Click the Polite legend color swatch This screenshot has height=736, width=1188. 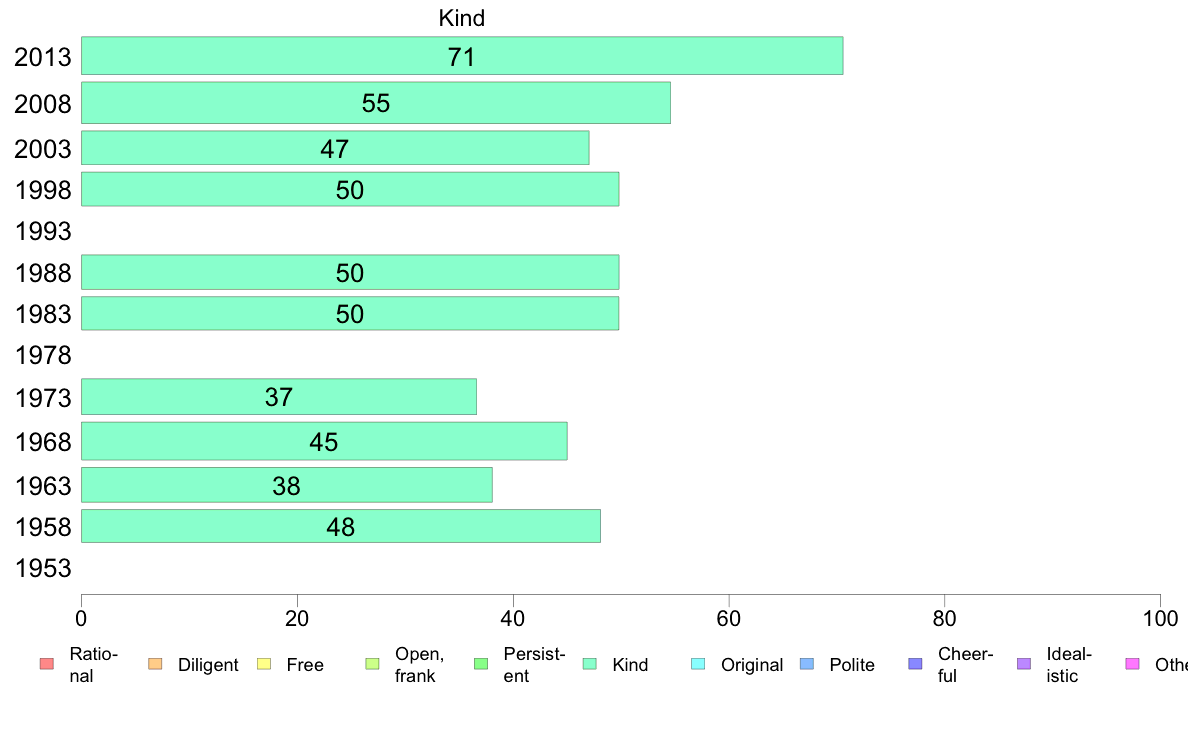coord(807,664)
